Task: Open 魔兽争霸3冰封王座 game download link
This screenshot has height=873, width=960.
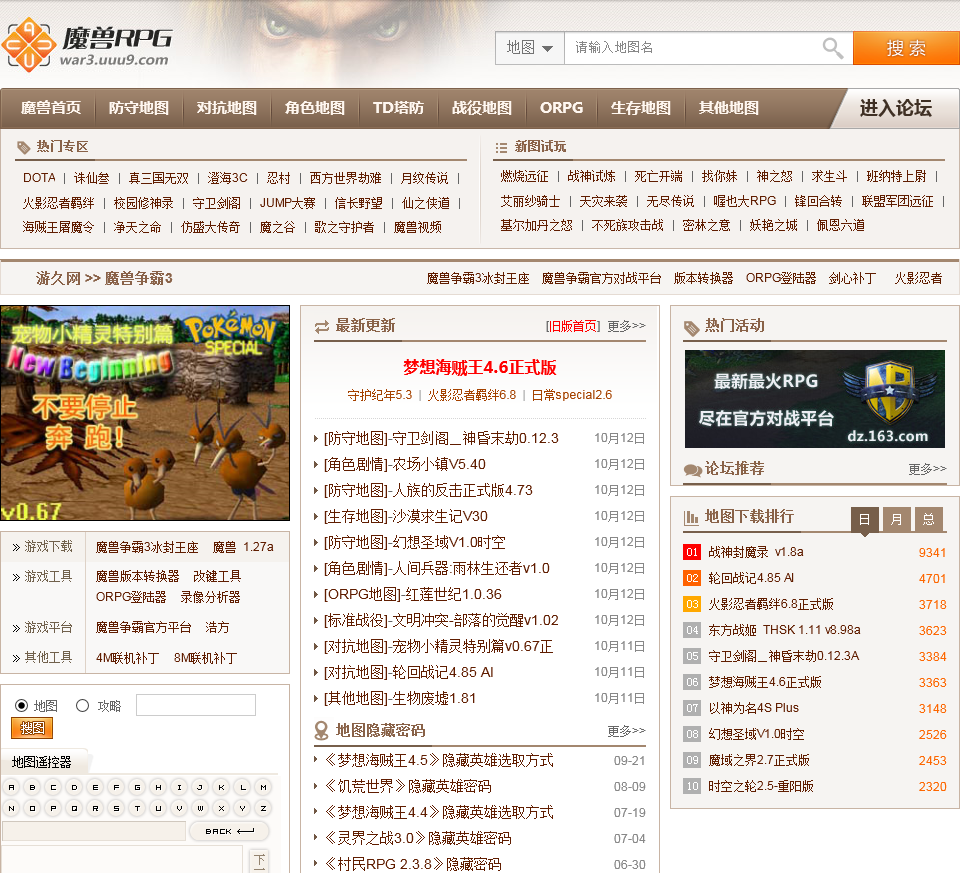Action: [x=147, y=547]
